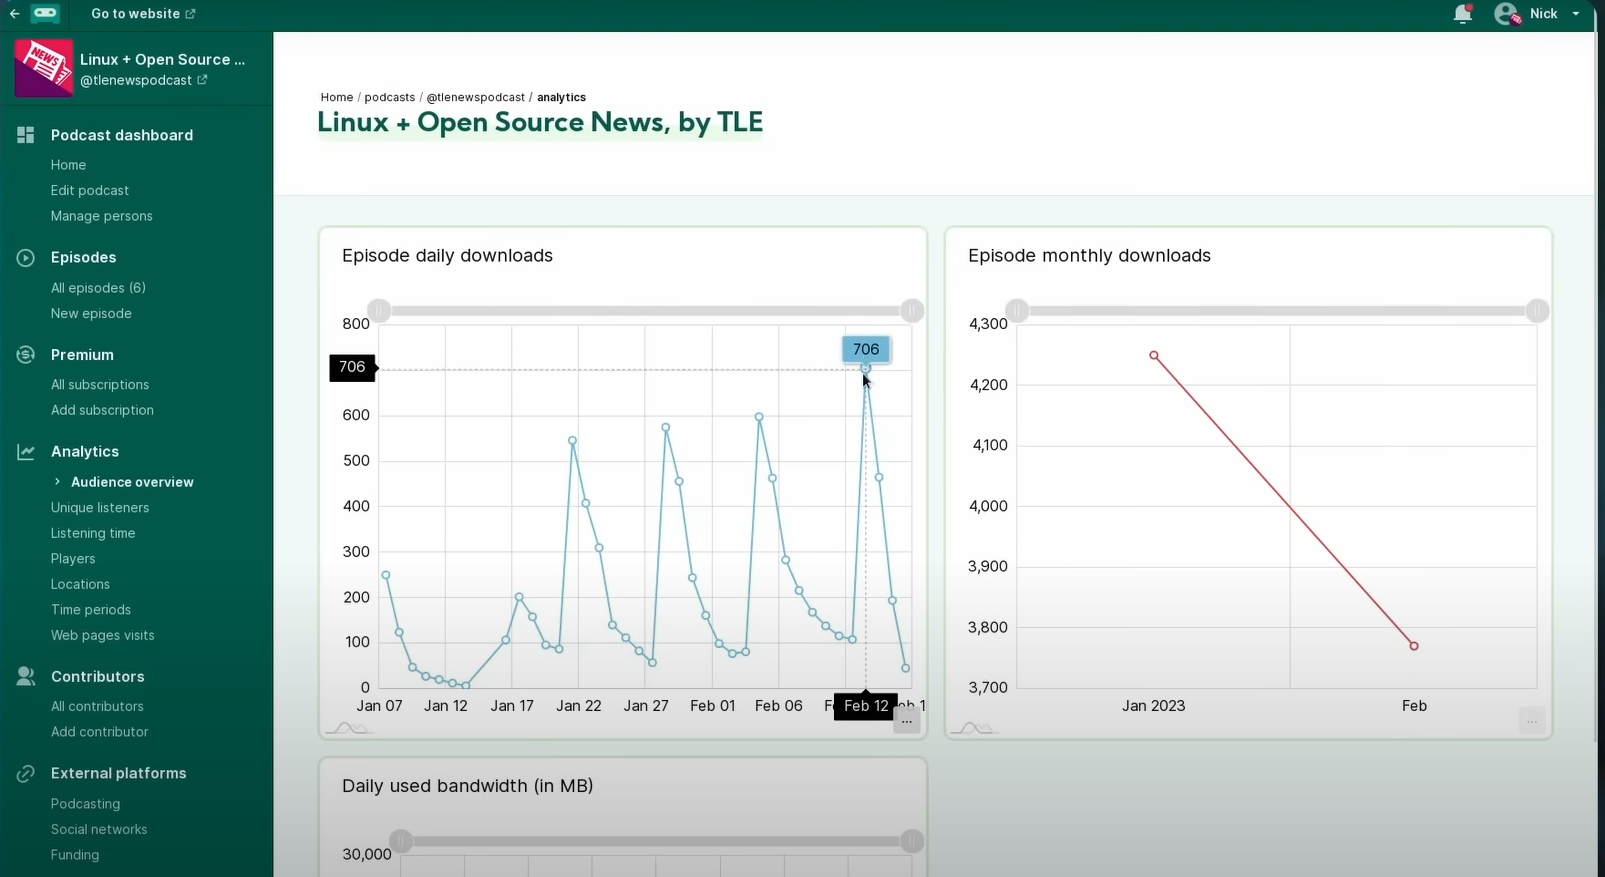Open Podcasting external platforms
This screenshot has width=1605, height=877.
pyautogui.click(x=85, y=804)
